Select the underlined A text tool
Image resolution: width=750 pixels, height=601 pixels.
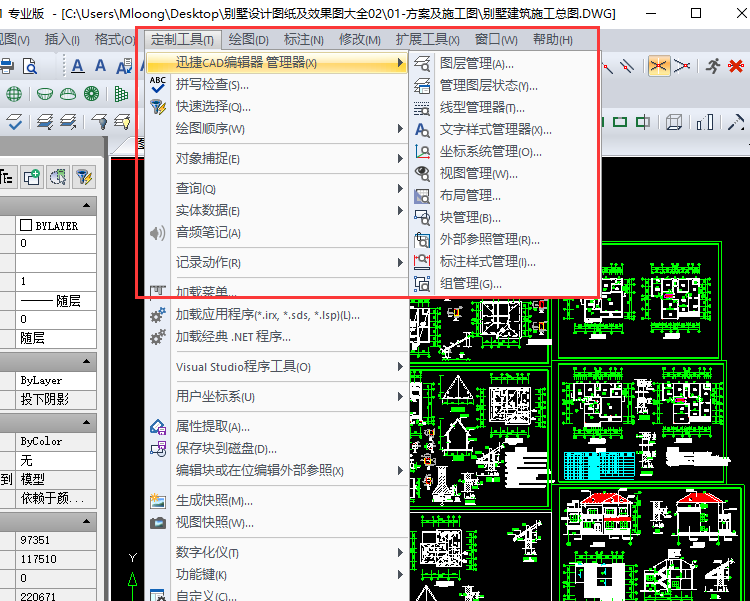point(77,66)
